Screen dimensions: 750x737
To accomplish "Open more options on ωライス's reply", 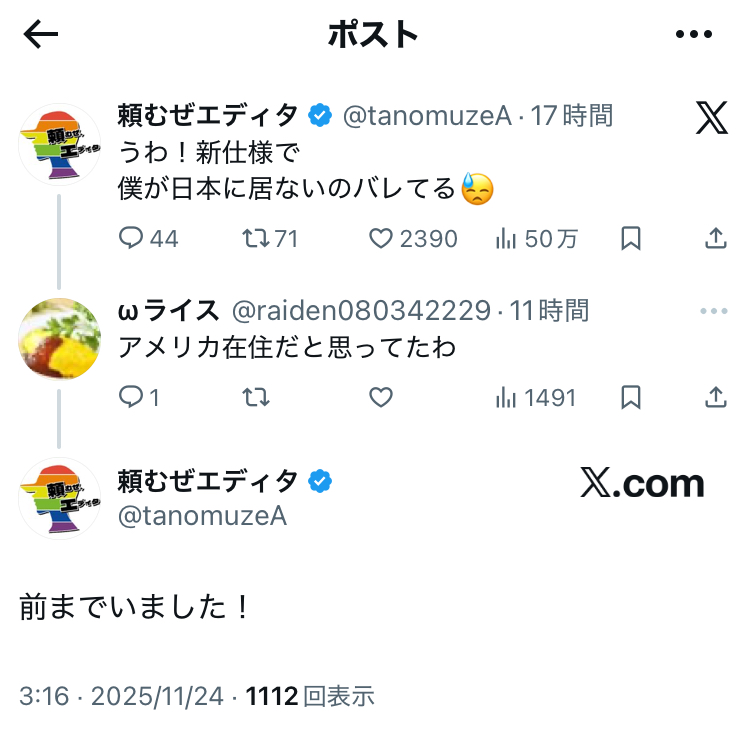I will click(x=714, y=311).
